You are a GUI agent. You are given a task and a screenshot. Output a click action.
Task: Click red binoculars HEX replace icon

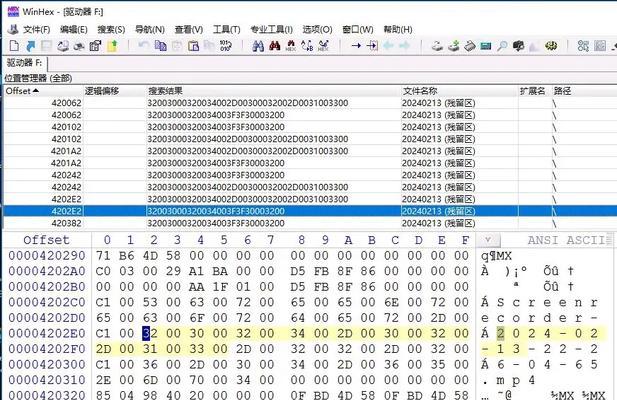(x=291, y=46)
